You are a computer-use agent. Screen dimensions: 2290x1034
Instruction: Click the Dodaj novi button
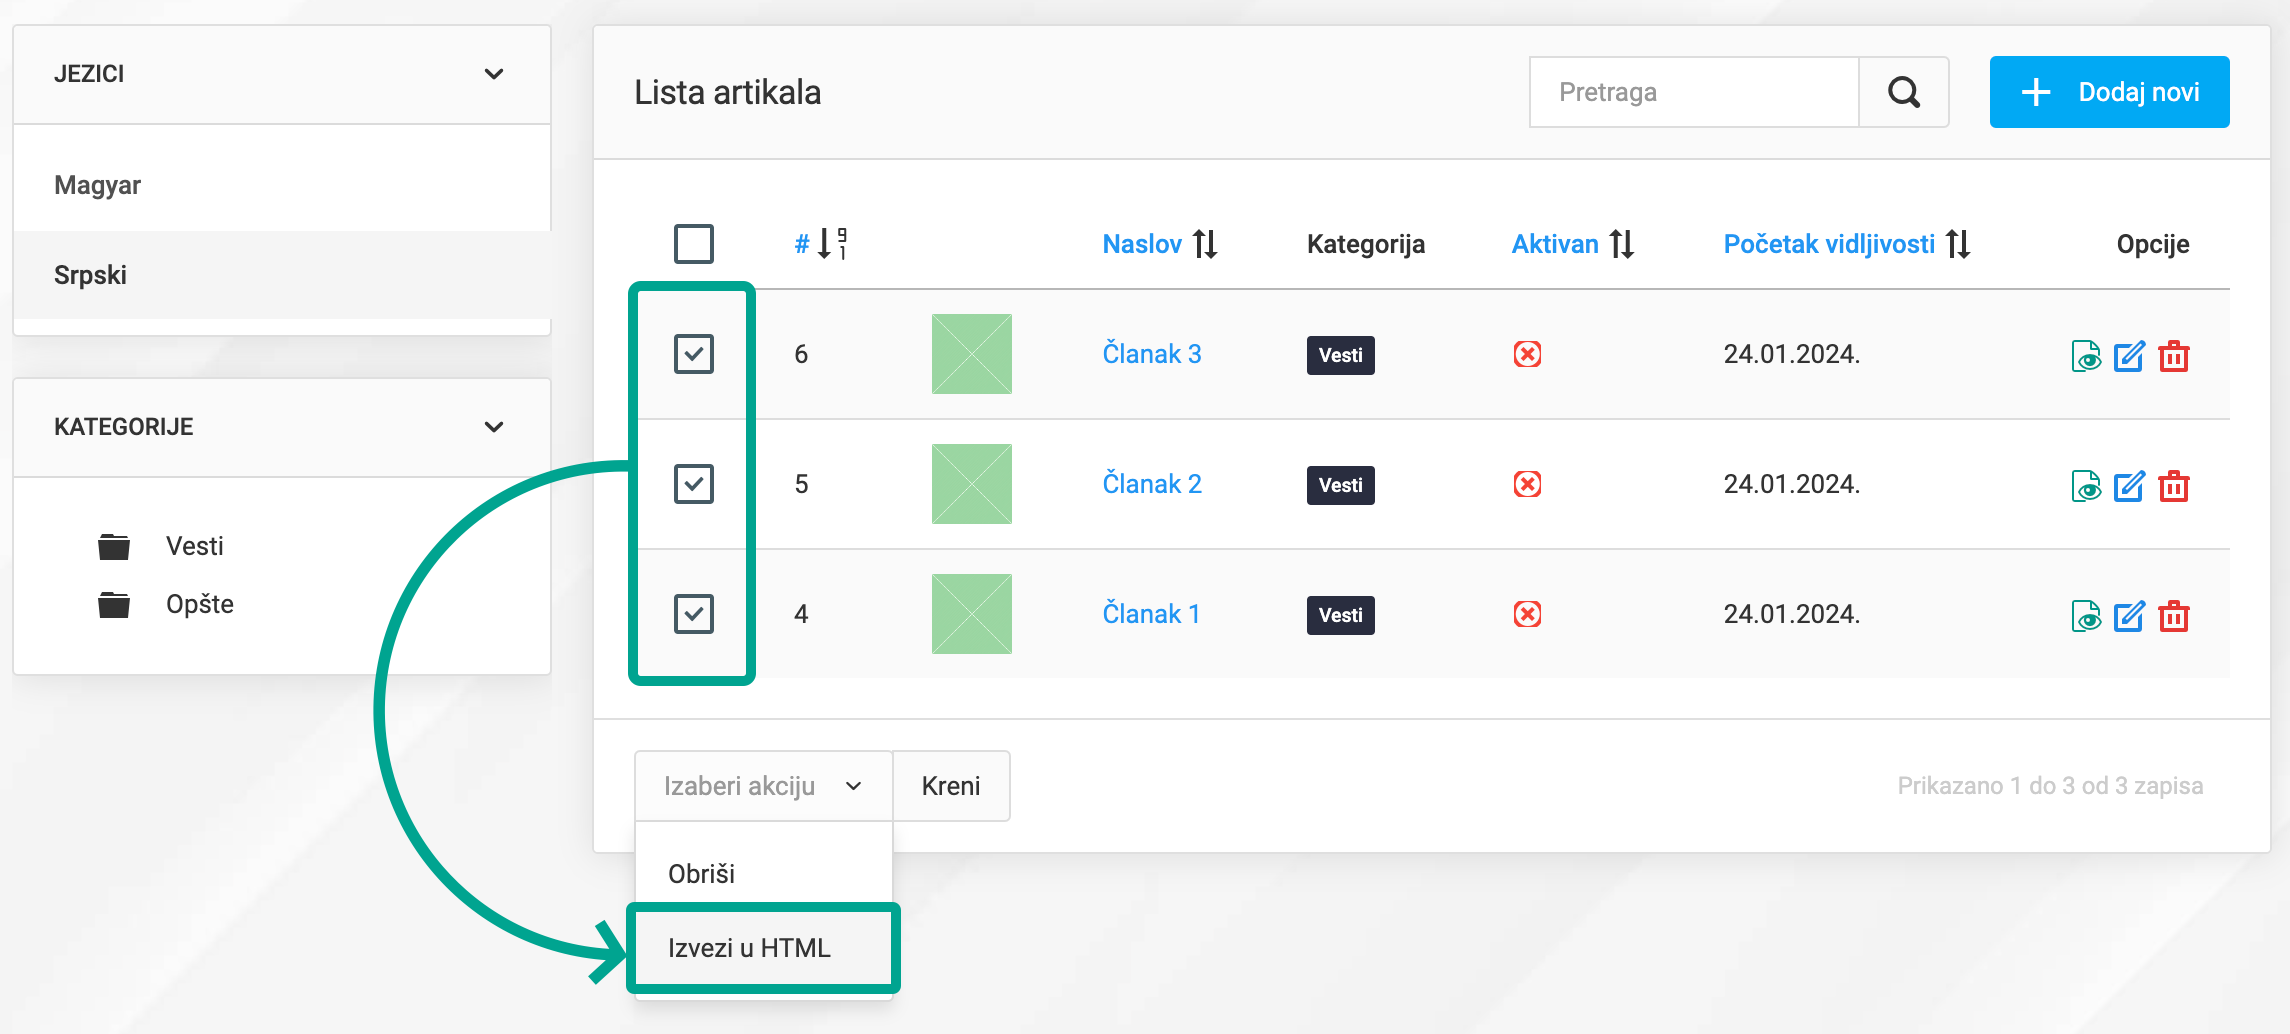pos(2108,92)
